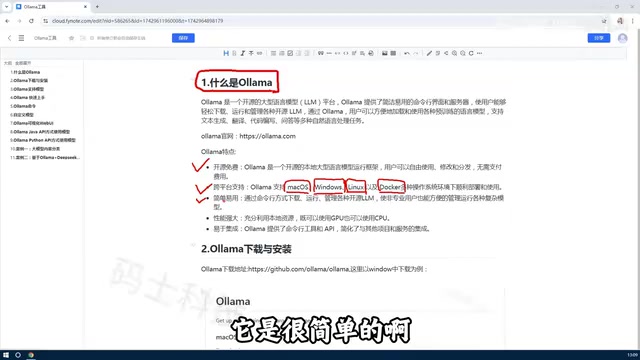Image resolution: width=640 pixels, height=360 pixels.
Task: Select the heading H format icon
Action: click(226, 53)
